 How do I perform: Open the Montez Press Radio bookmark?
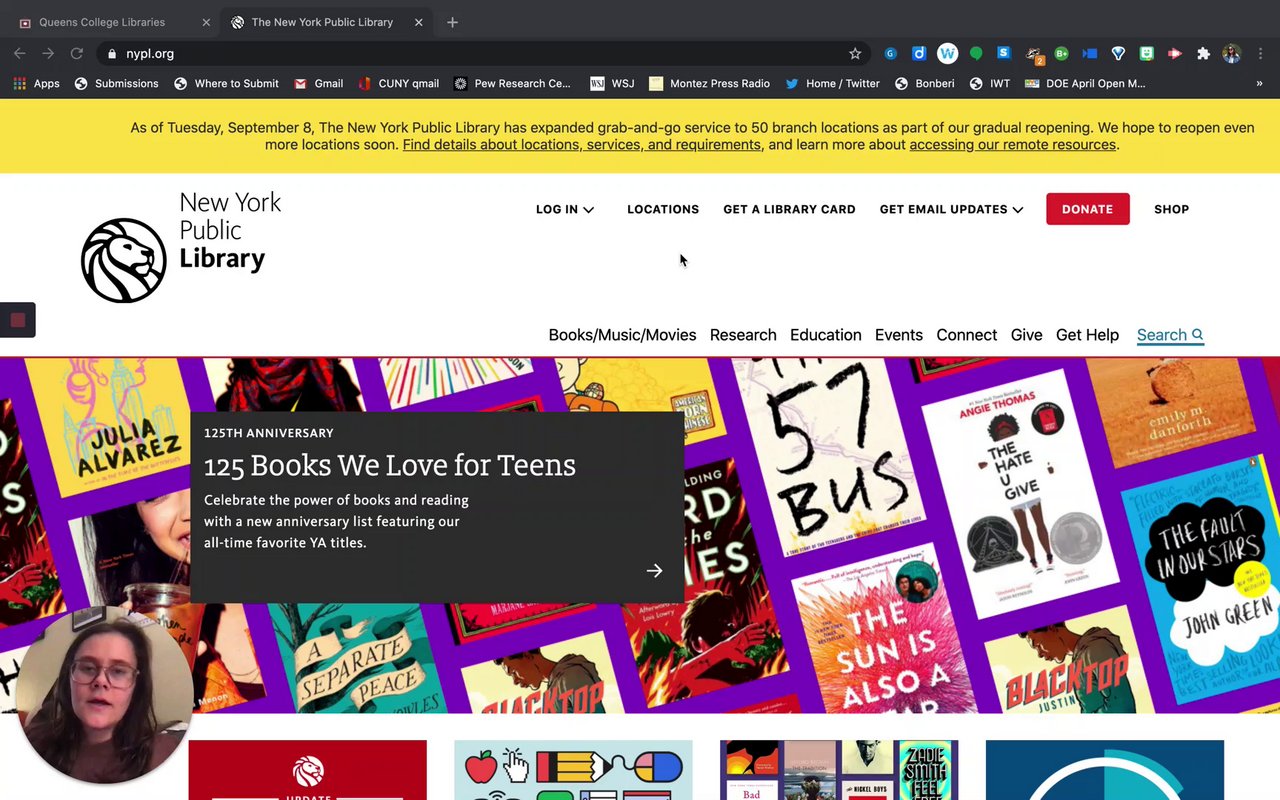point(709,84)
